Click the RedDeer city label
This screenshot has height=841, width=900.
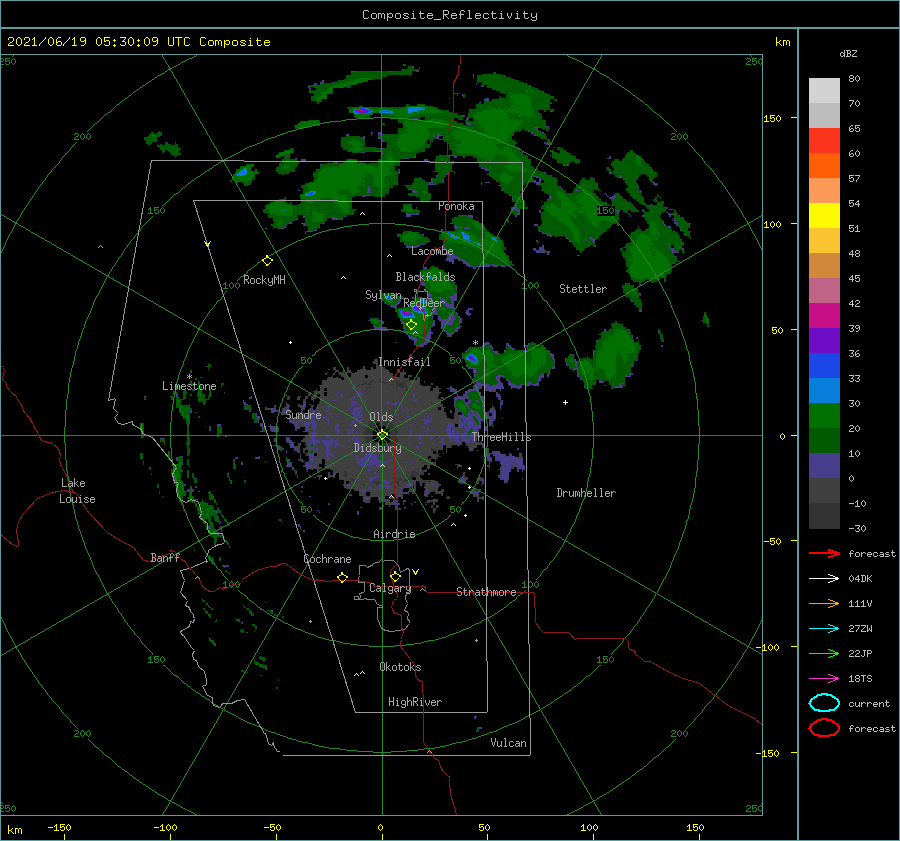424,303
